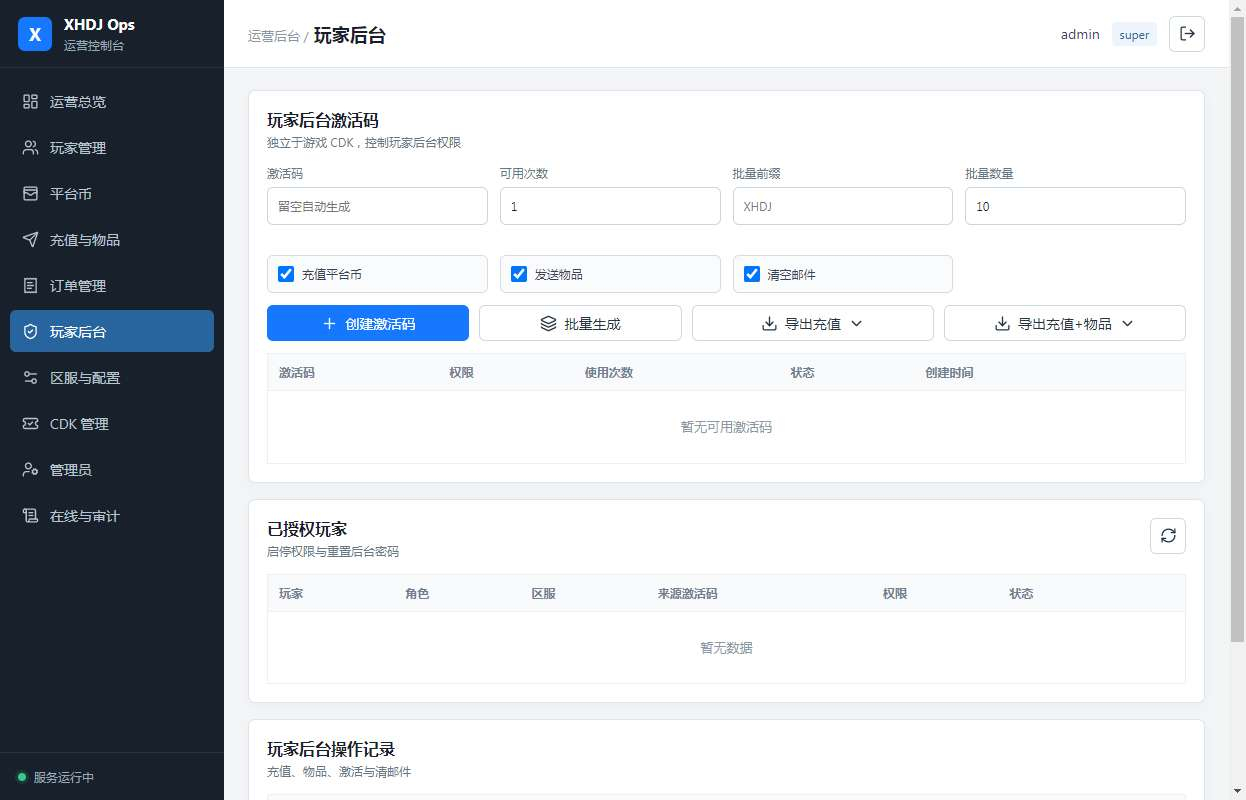Uncheck the 清空邮件 checkbox

pyautogui.click(x=752, y=274)
